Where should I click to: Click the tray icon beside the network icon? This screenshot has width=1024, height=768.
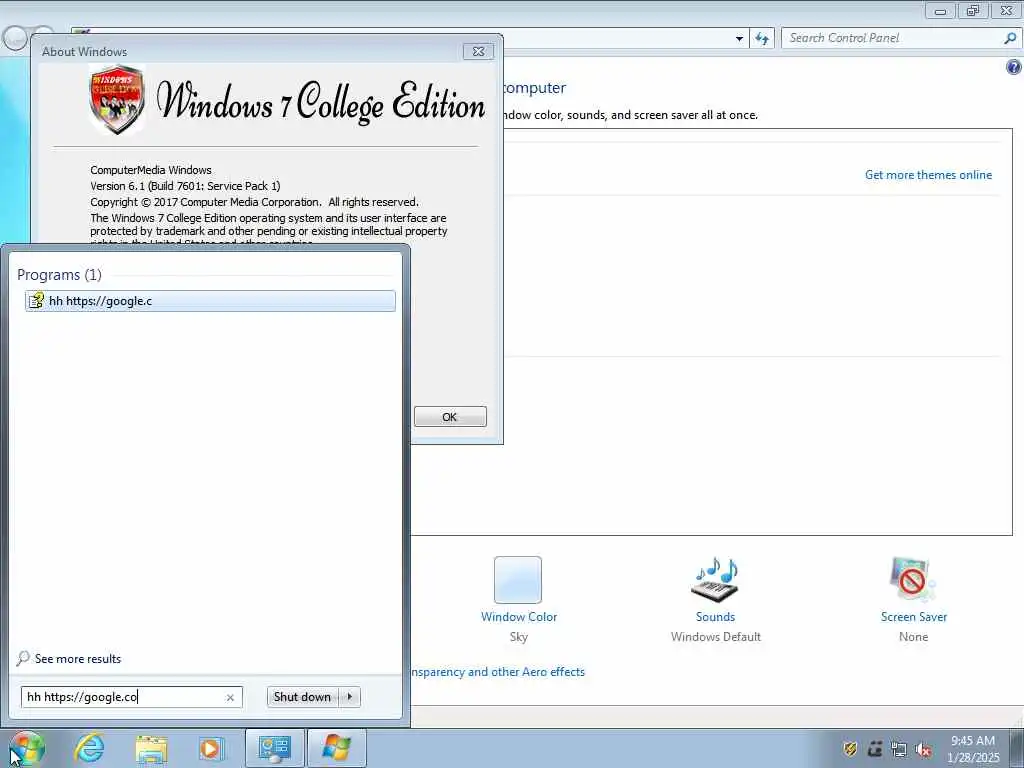[x=875, y=749]
